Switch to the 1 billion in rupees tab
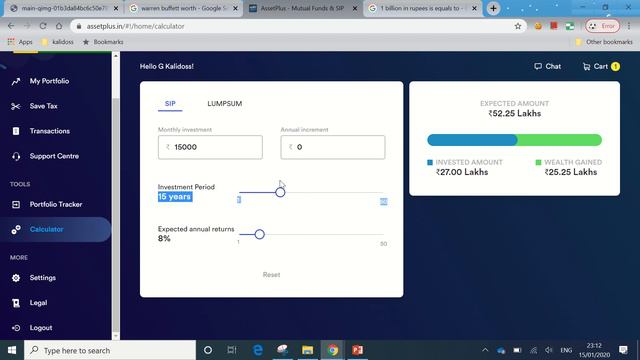640x360 pixels. click(422, 8)
